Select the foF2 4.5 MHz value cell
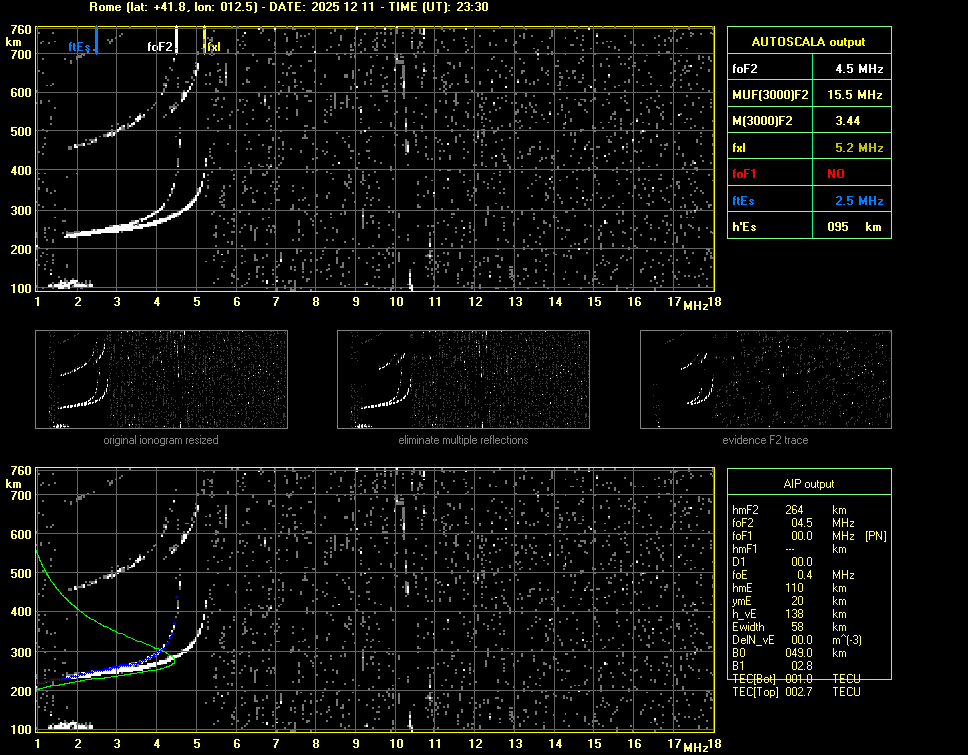 (859, 69)
